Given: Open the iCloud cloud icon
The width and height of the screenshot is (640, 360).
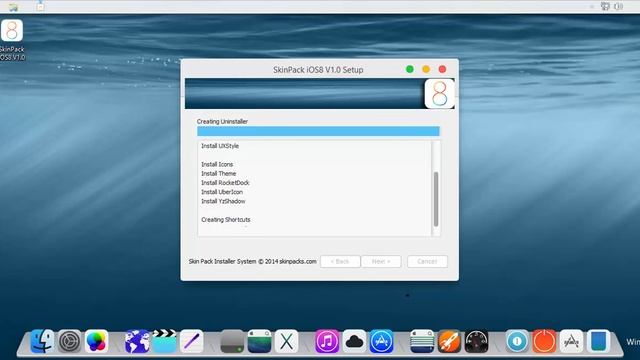Looking at the screenshot, I should [354, 341].
